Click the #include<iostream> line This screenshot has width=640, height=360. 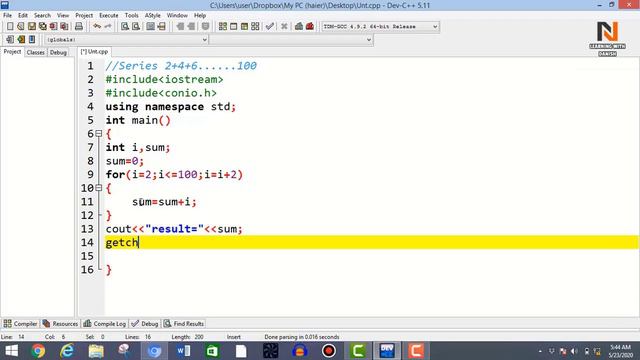(x=164, y=79)
